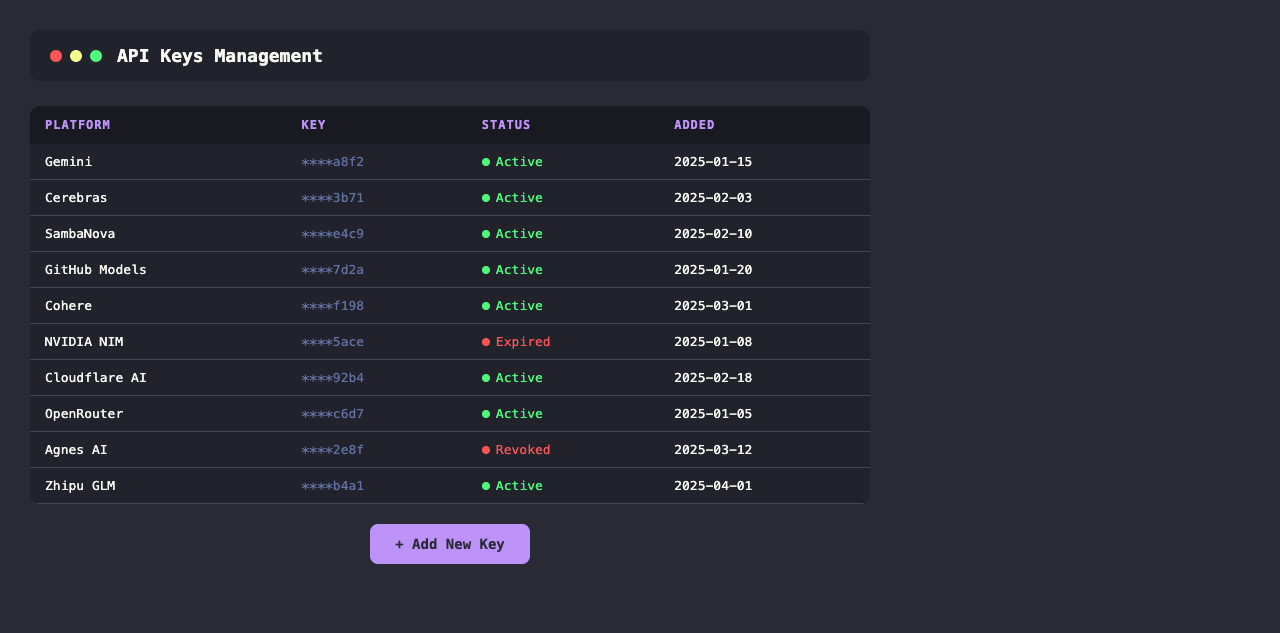Screen dimensions: 1280x633
Task: Select the PLATFORM column header
Action: (x=78, y=125)
